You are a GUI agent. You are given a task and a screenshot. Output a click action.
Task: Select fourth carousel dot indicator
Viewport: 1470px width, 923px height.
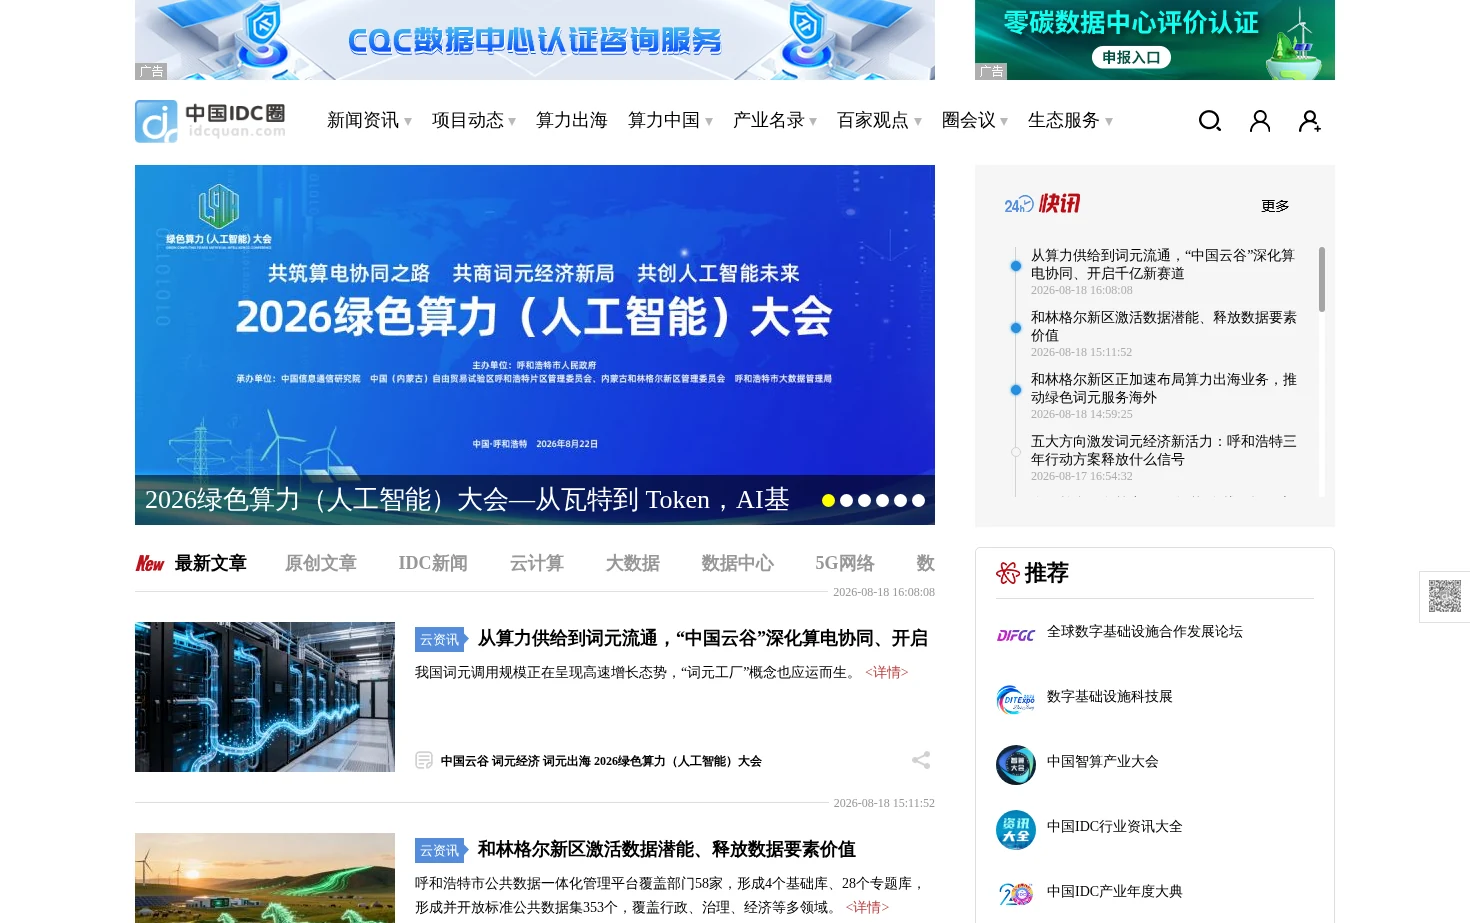[x=882, y=500]
